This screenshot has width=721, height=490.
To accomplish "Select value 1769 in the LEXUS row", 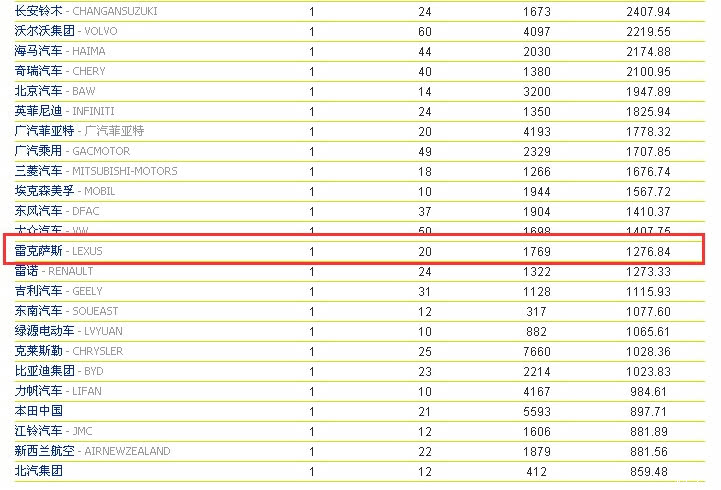I will click(x=537, y=251).
